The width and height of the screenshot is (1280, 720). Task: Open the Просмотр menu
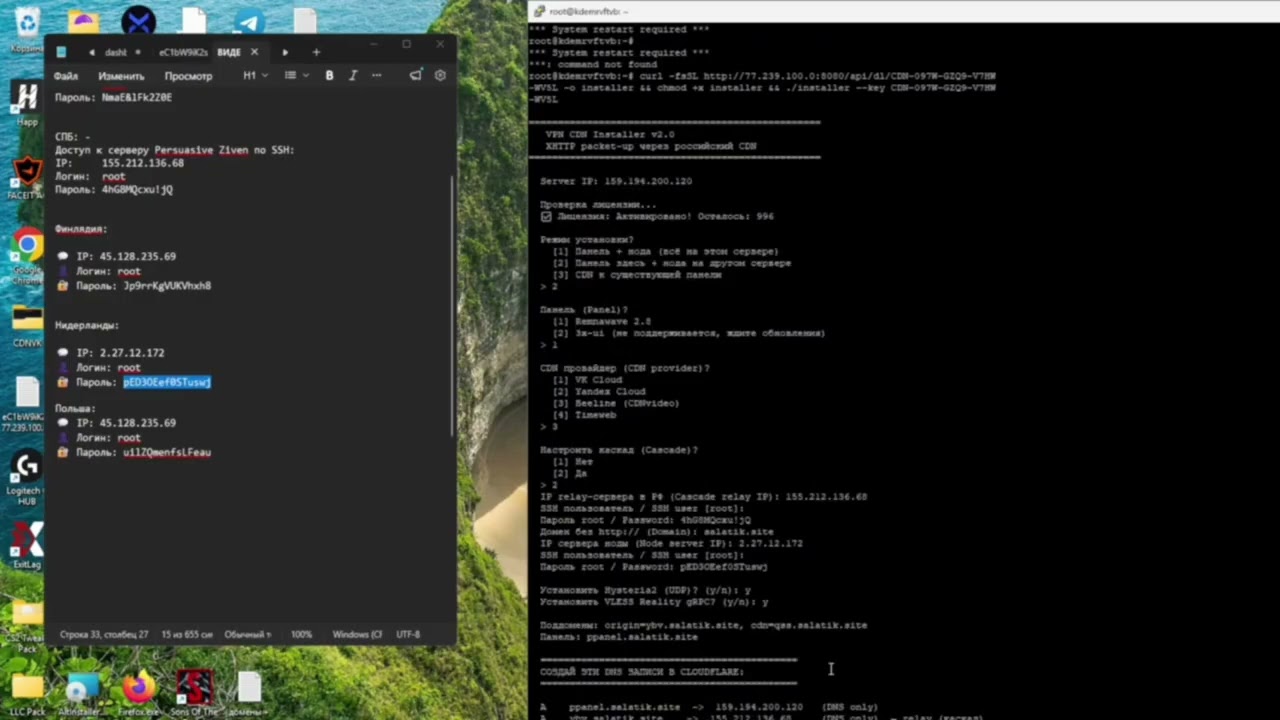pyautogui.click(x=188, y=76)
